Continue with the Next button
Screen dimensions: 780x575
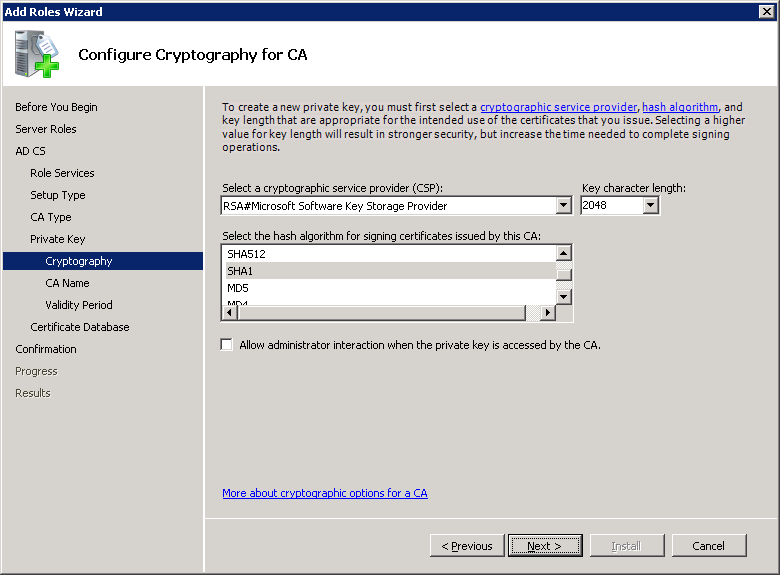point(545,546)
